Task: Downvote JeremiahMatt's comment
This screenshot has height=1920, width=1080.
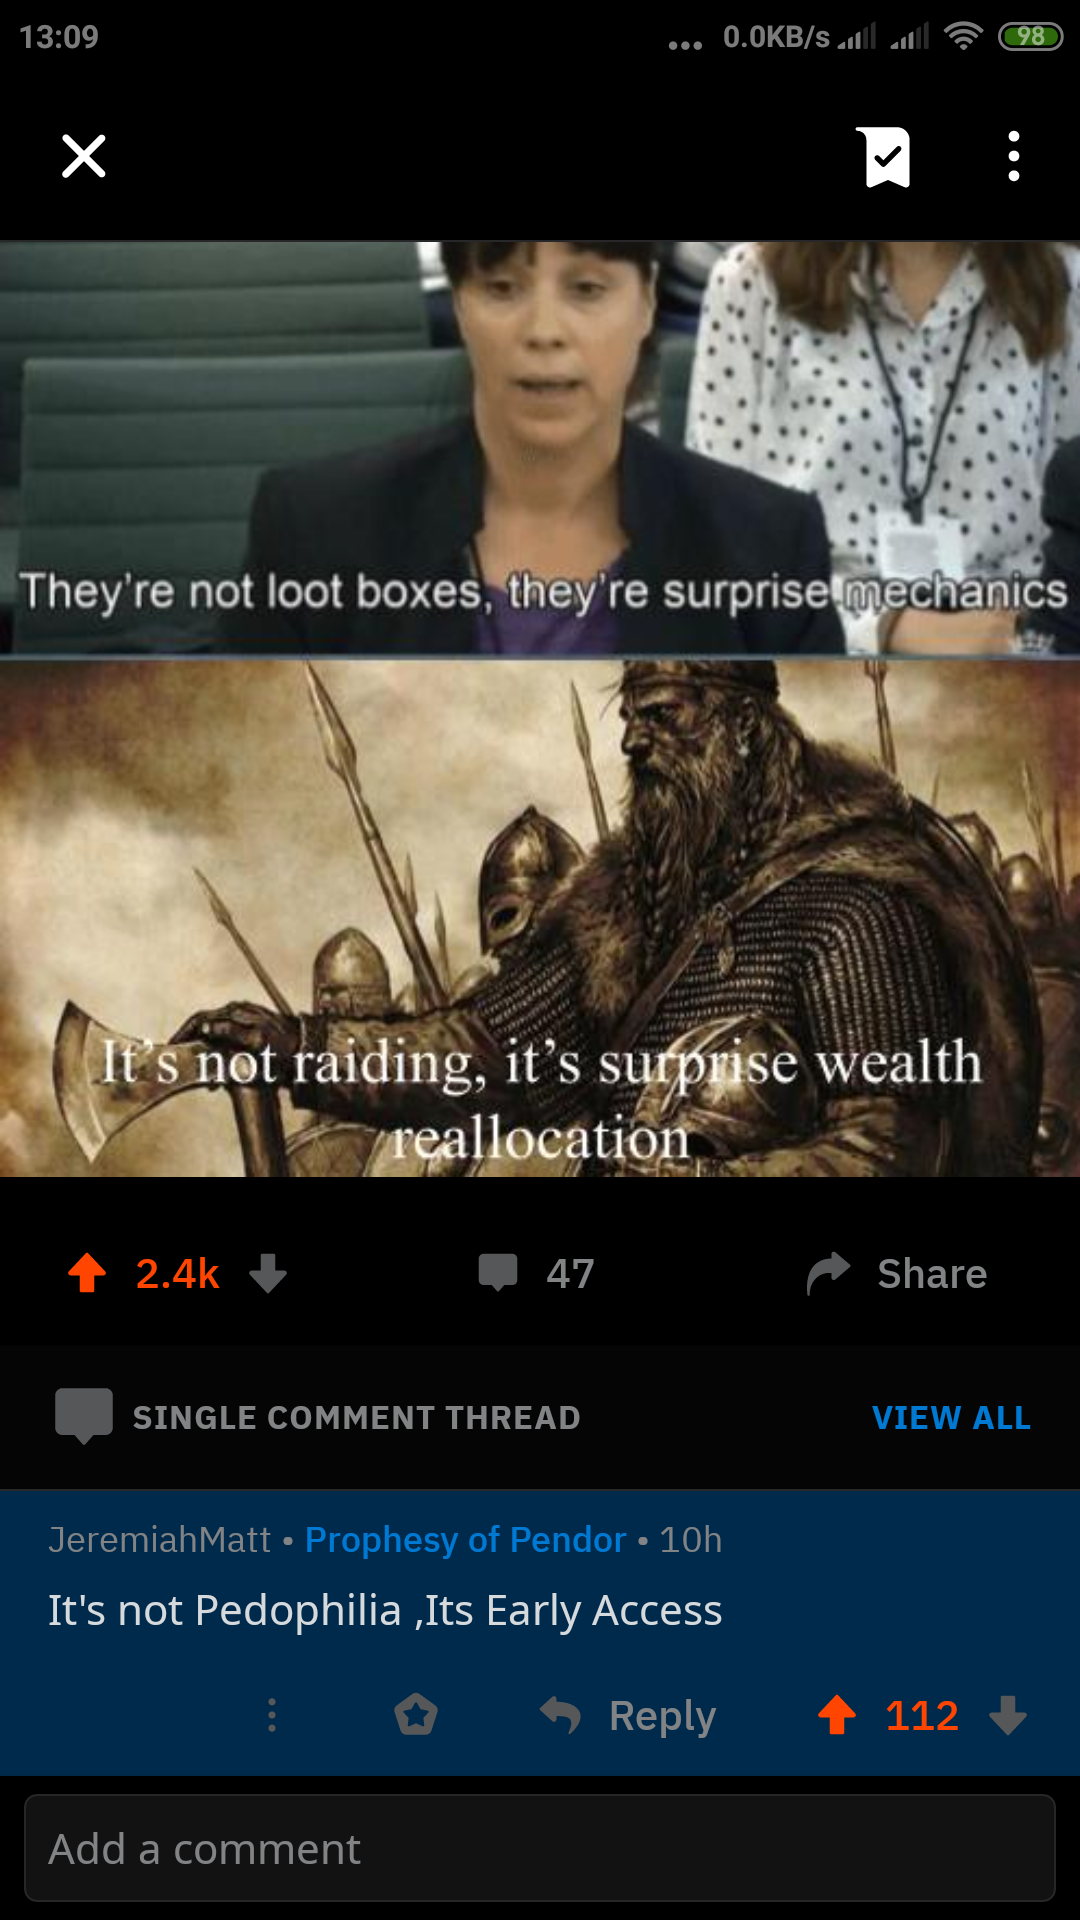Action: click(1008, 1715)
